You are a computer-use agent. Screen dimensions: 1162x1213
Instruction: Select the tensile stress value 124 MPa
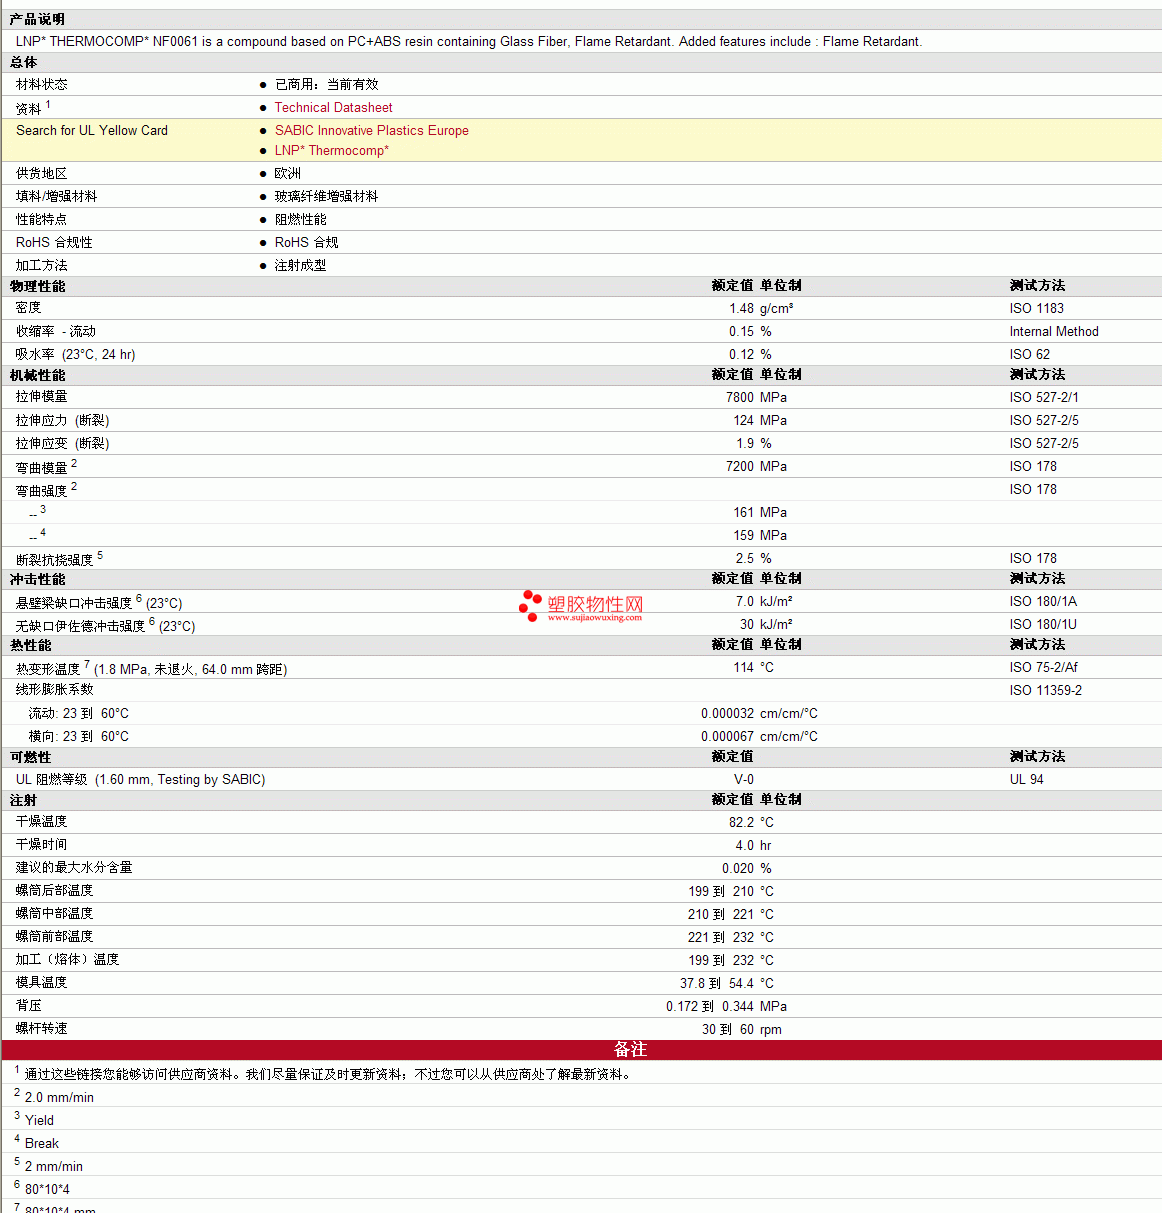[x=760, y=421]
